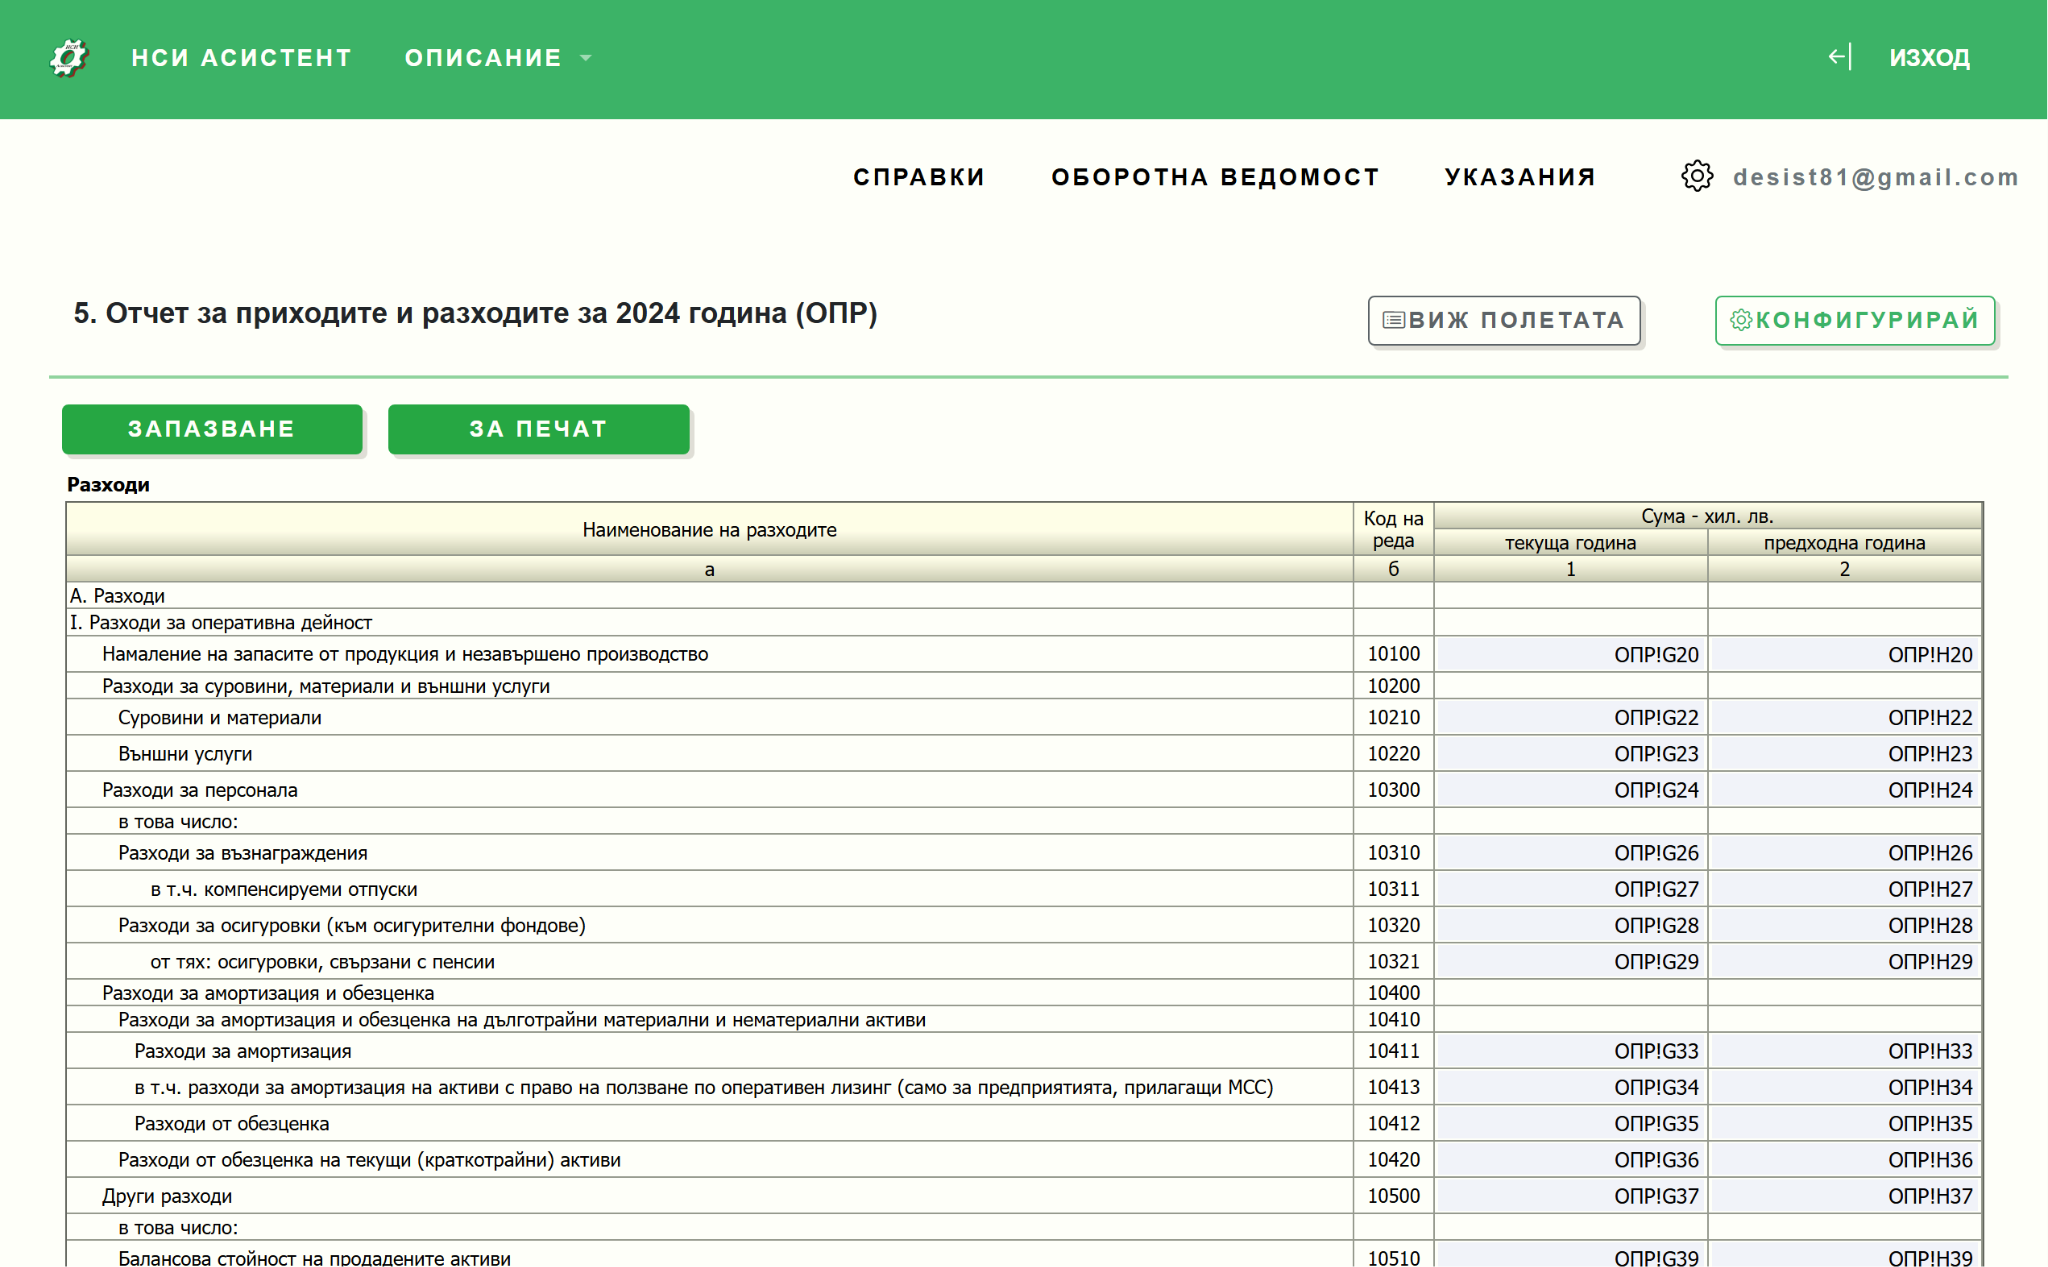Click the desist81@gmail.com account link
The height and width of the screenshot is (1267, 2048).
click(x=1875, y=177)
